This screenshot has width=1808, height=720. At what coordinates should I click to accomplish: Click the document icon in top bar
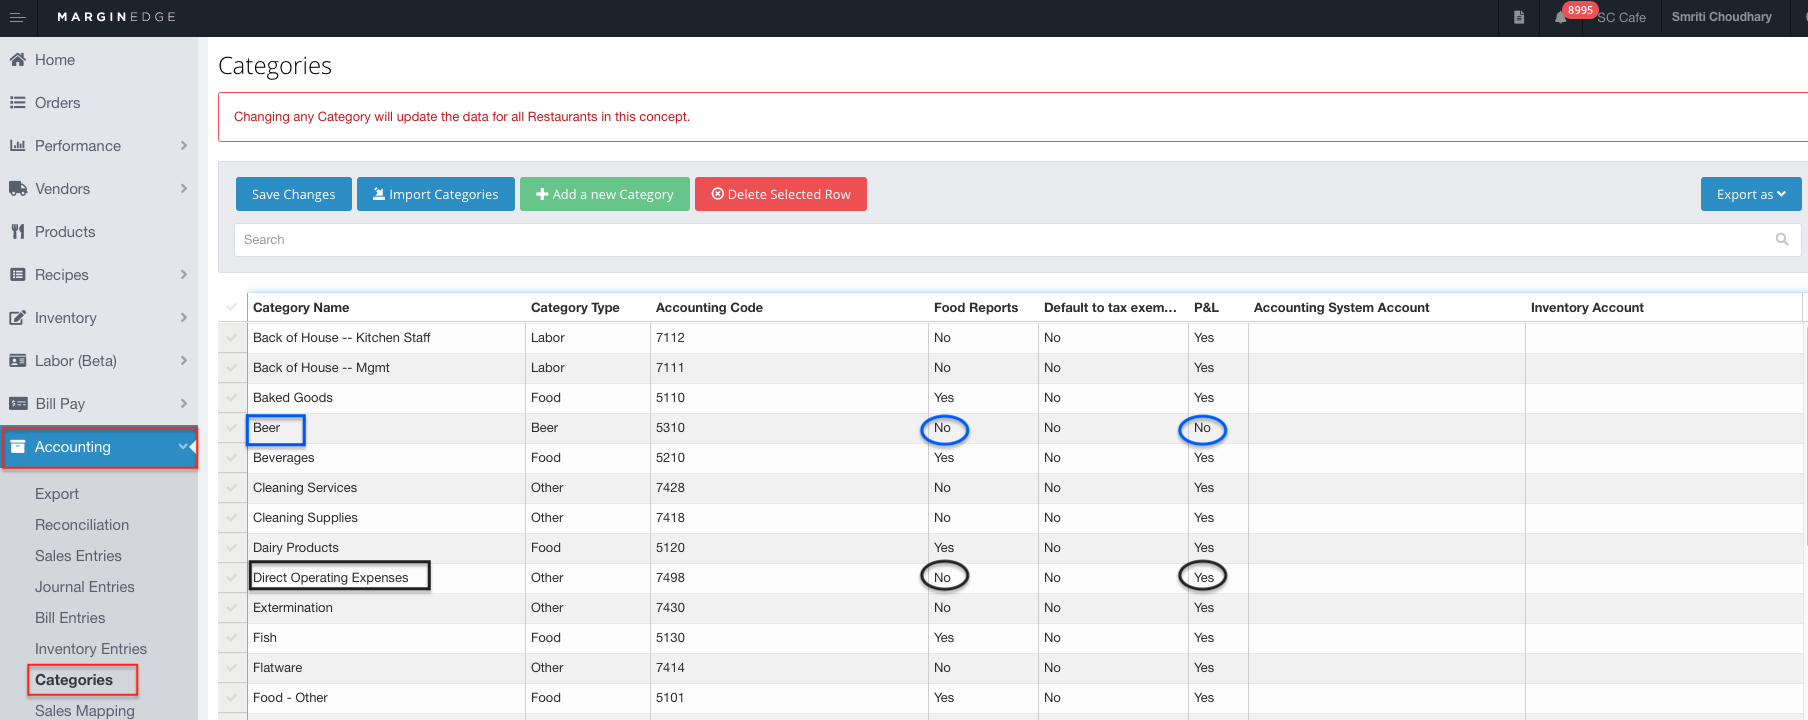pos(1519,17)
